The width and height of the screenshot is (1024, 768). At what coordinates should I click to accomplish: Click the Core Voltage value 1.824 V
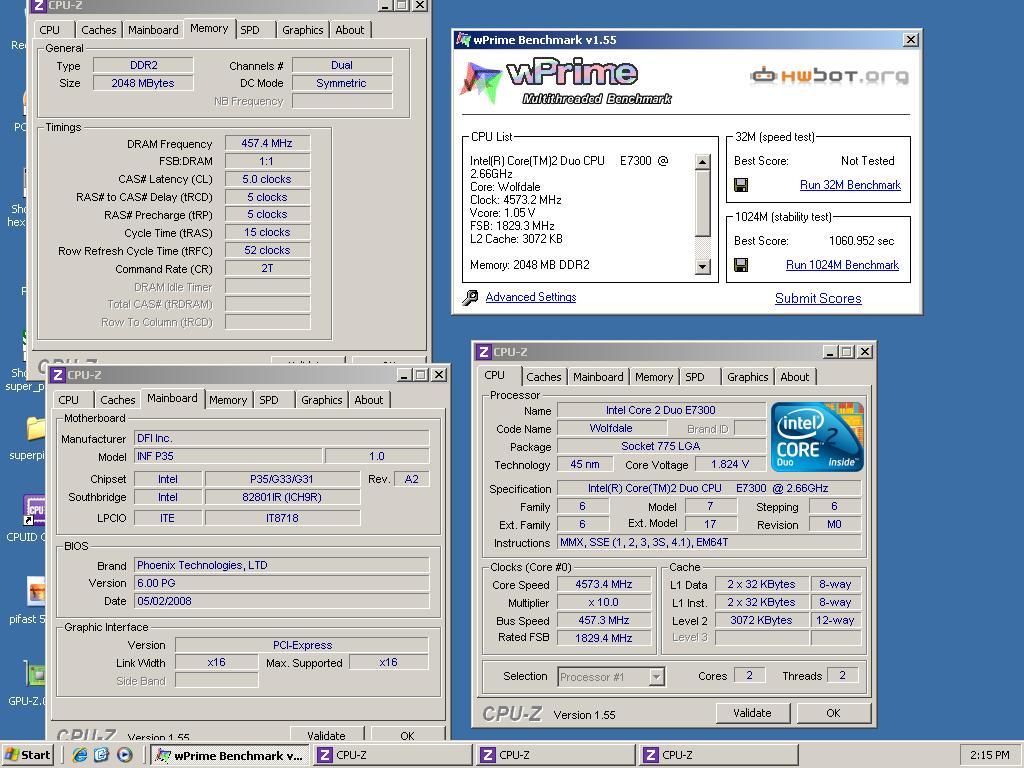pyautogui.click(x=729, y=464)
